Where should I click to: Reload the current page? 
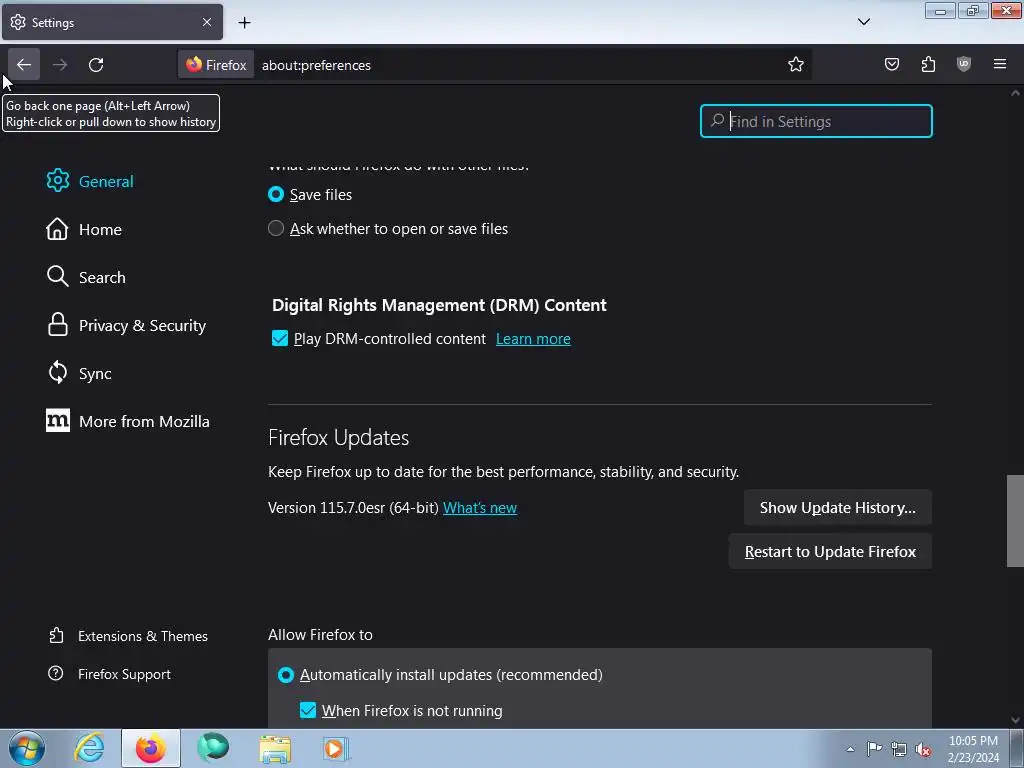[96, 65]
